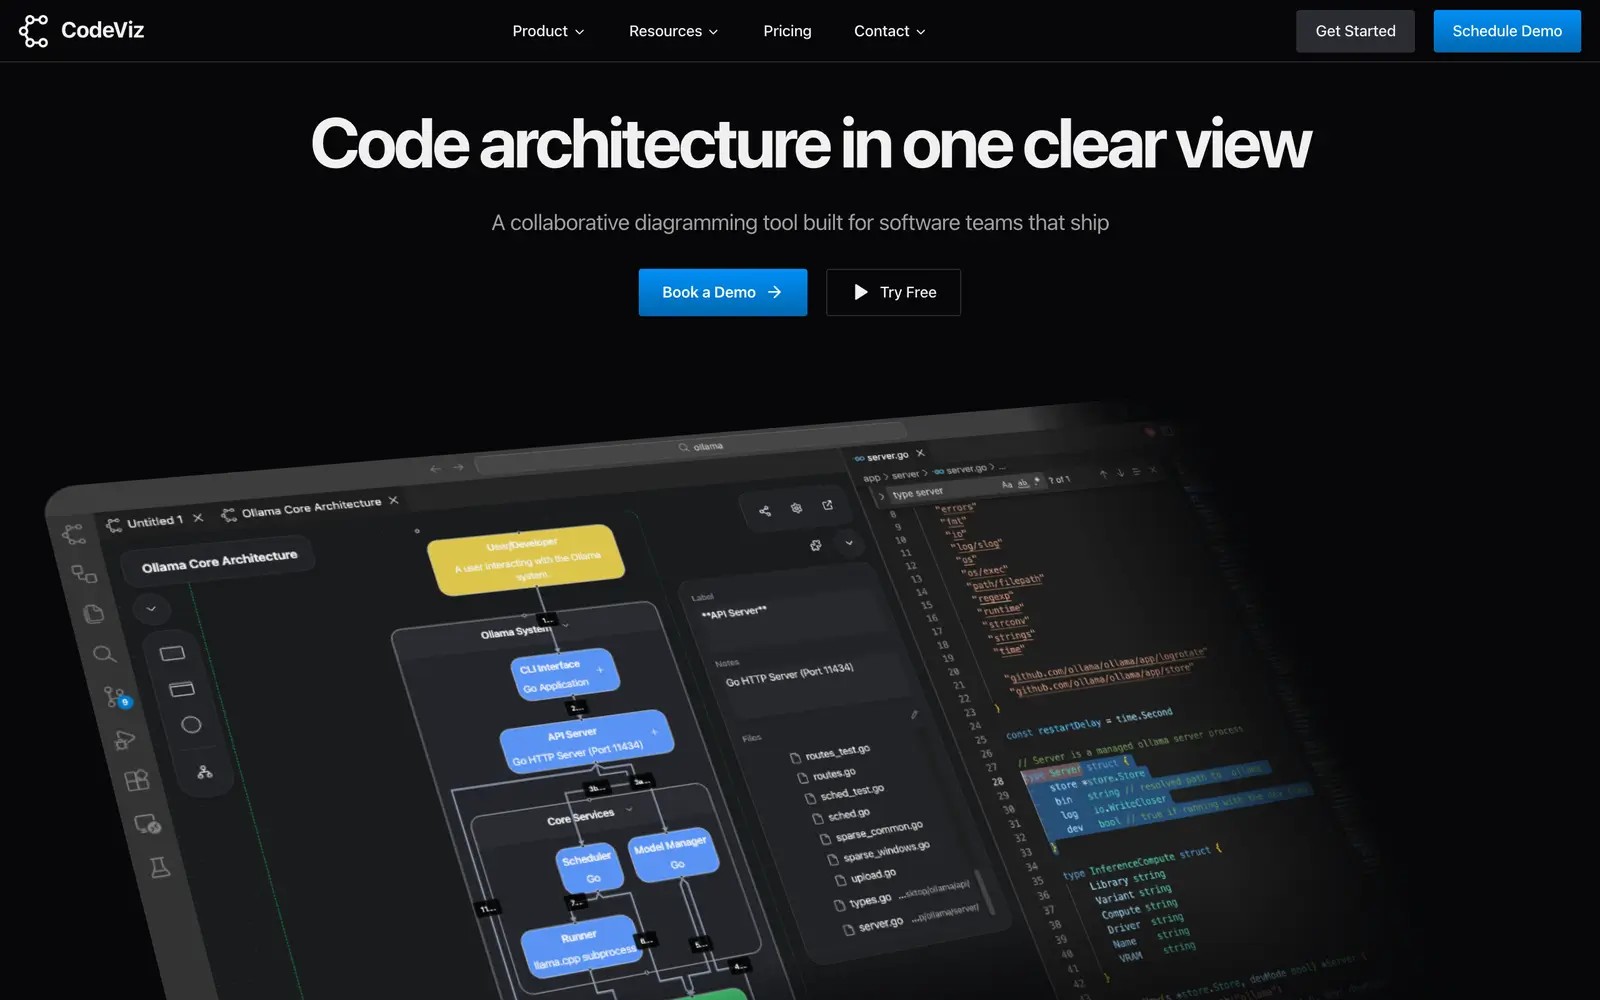Select the circle shape tool

tap(191, 725)
